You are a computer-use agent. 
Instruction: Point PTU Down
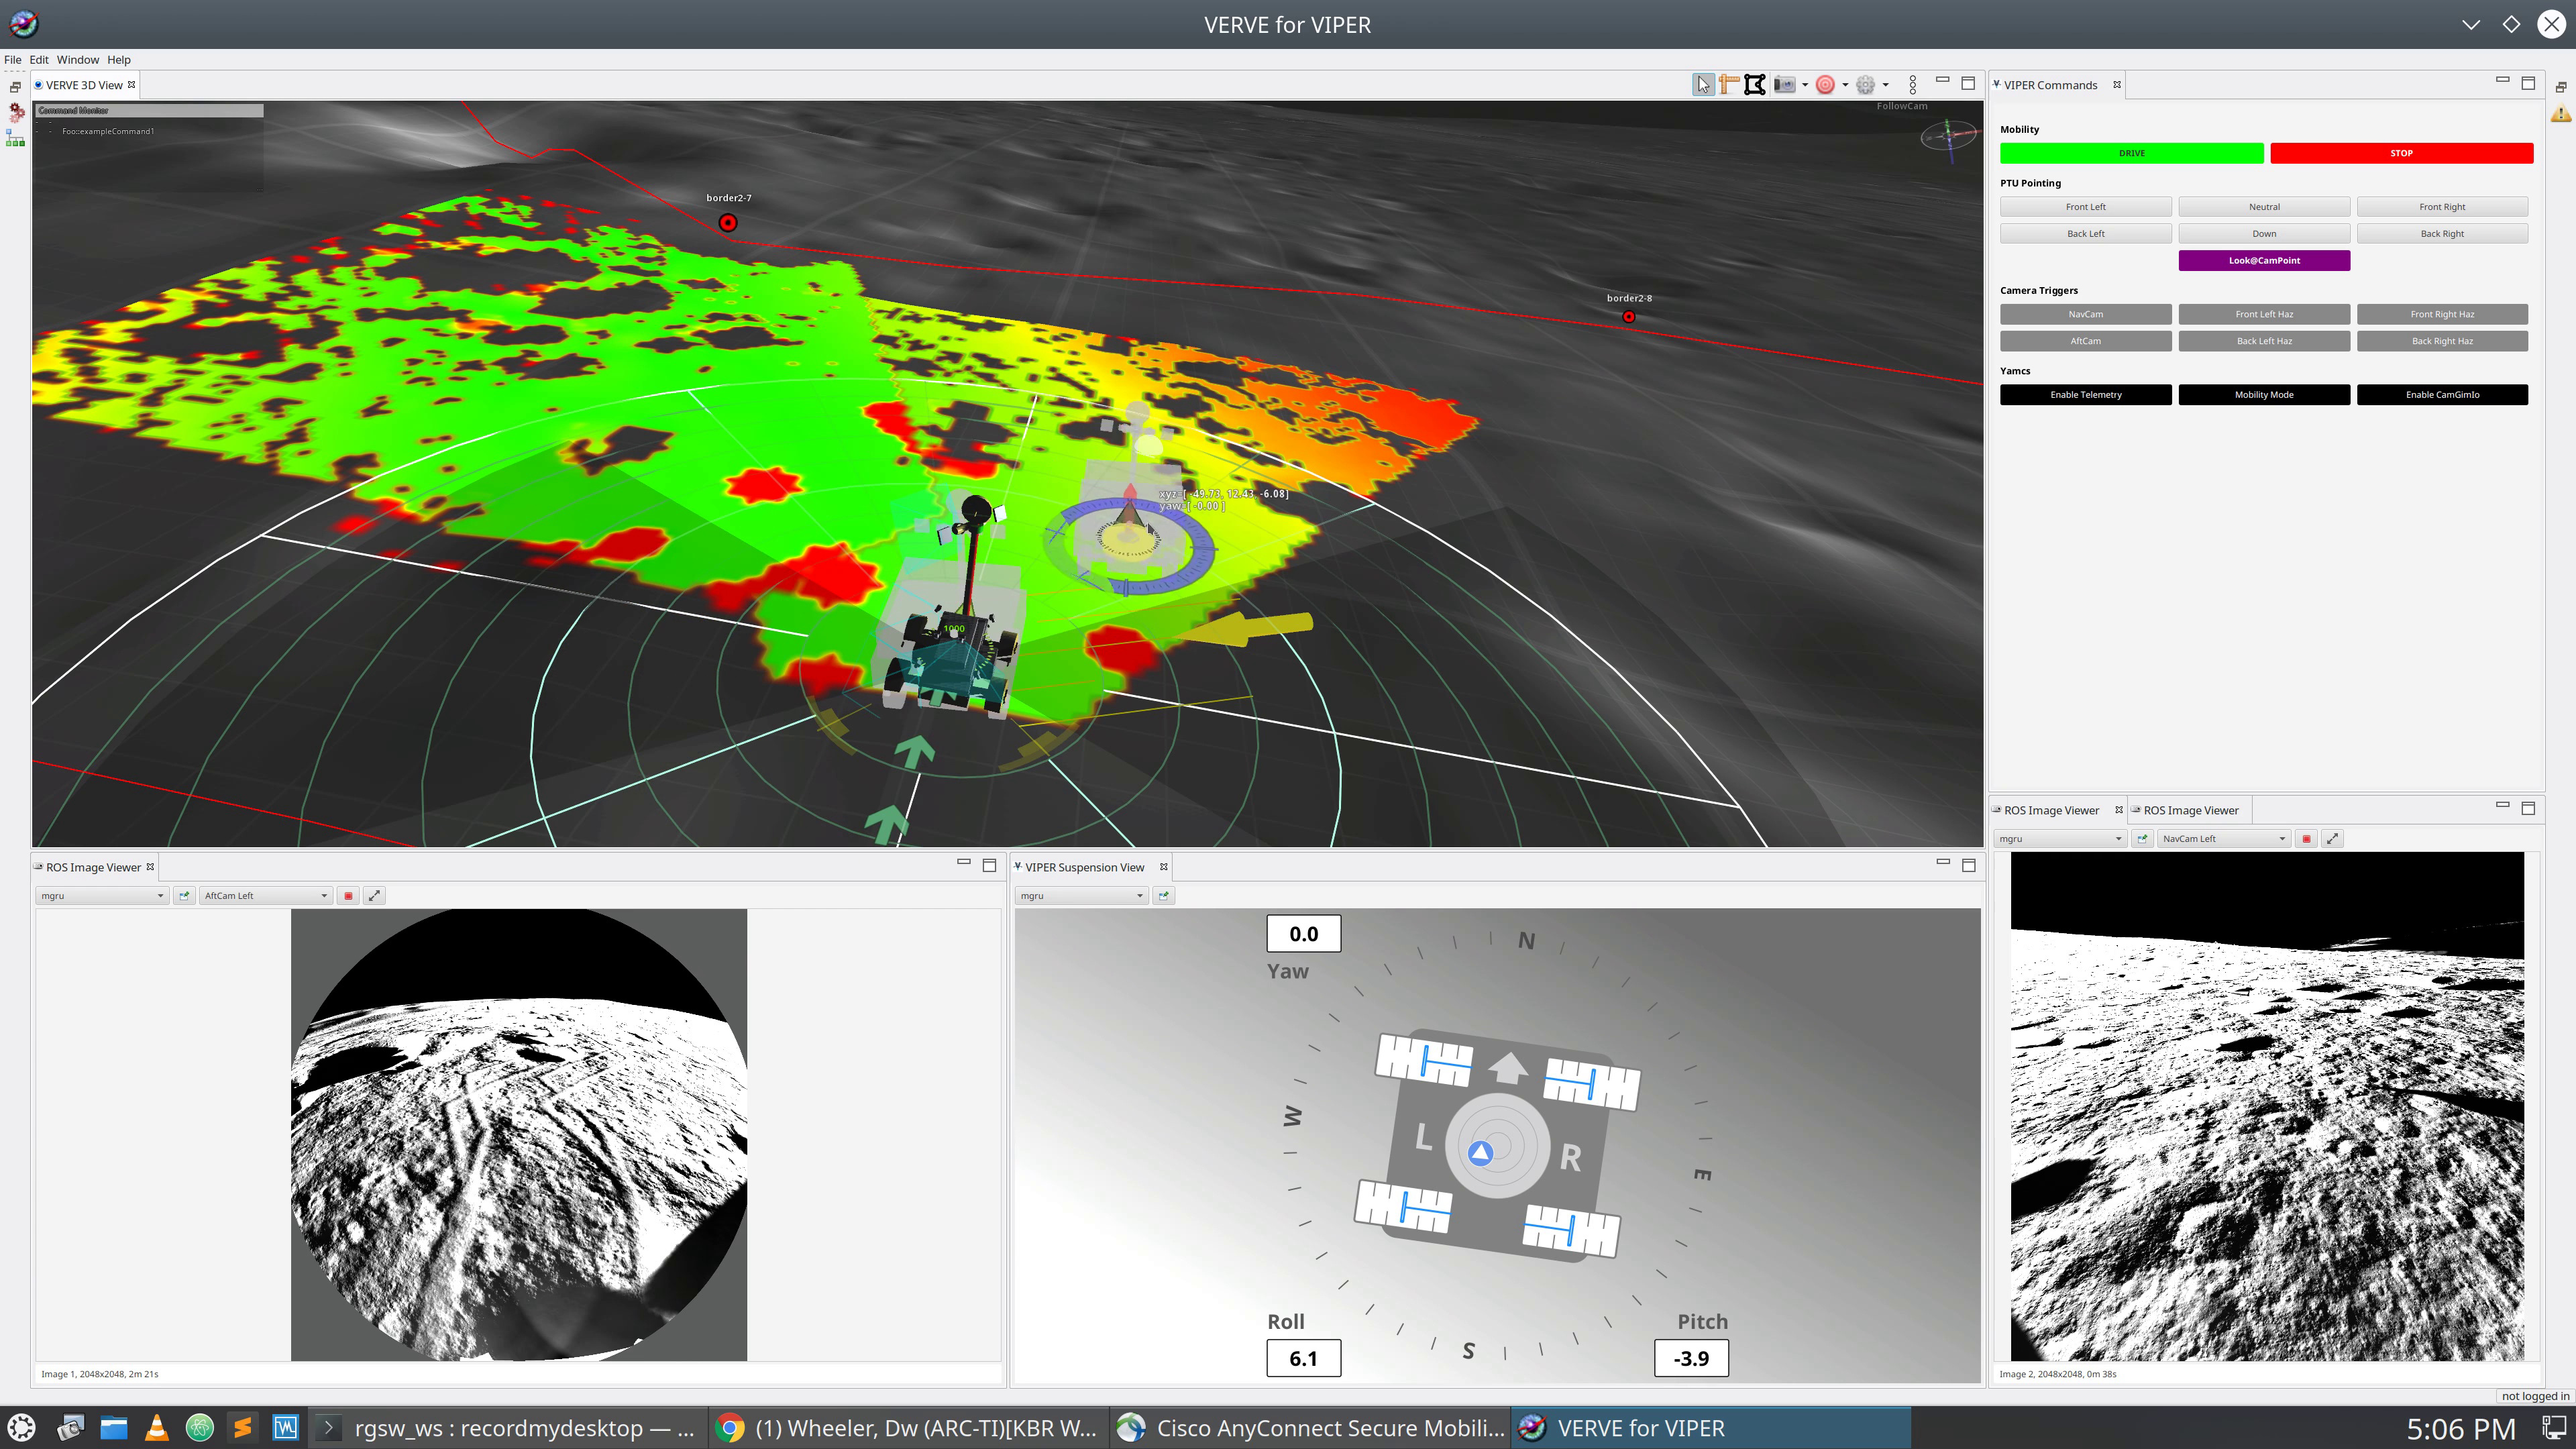click(x=2264, y=234)
